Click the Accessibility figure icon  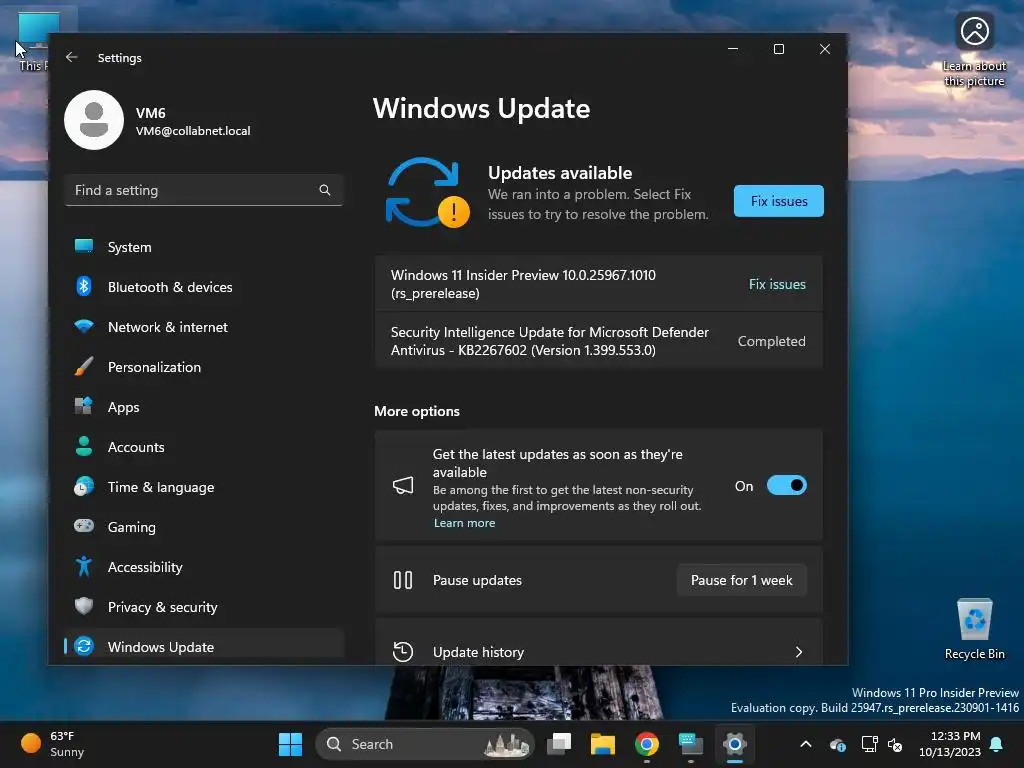pos(84,566)
